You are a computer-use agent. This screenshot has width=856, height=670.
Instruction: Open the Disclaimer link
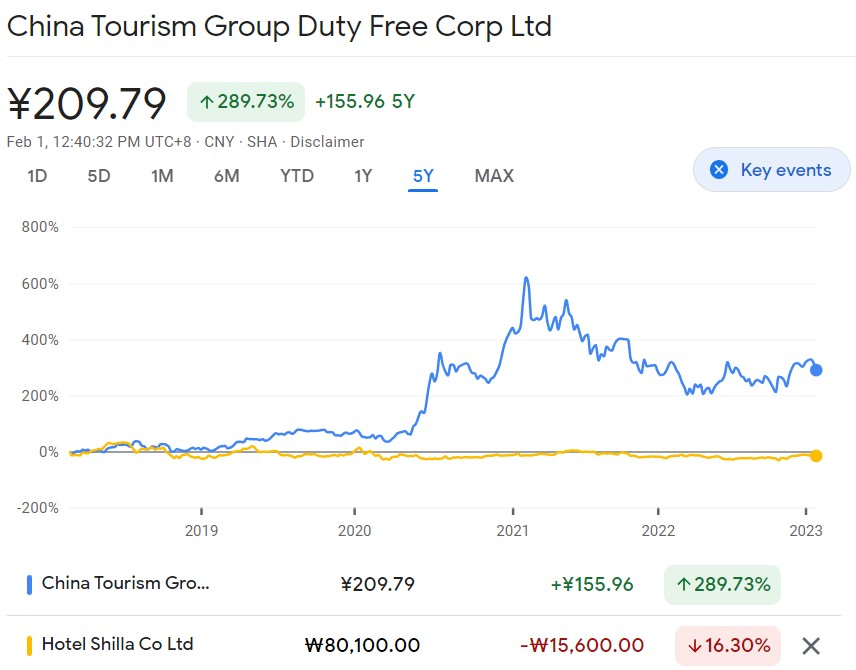coord(327,142)
